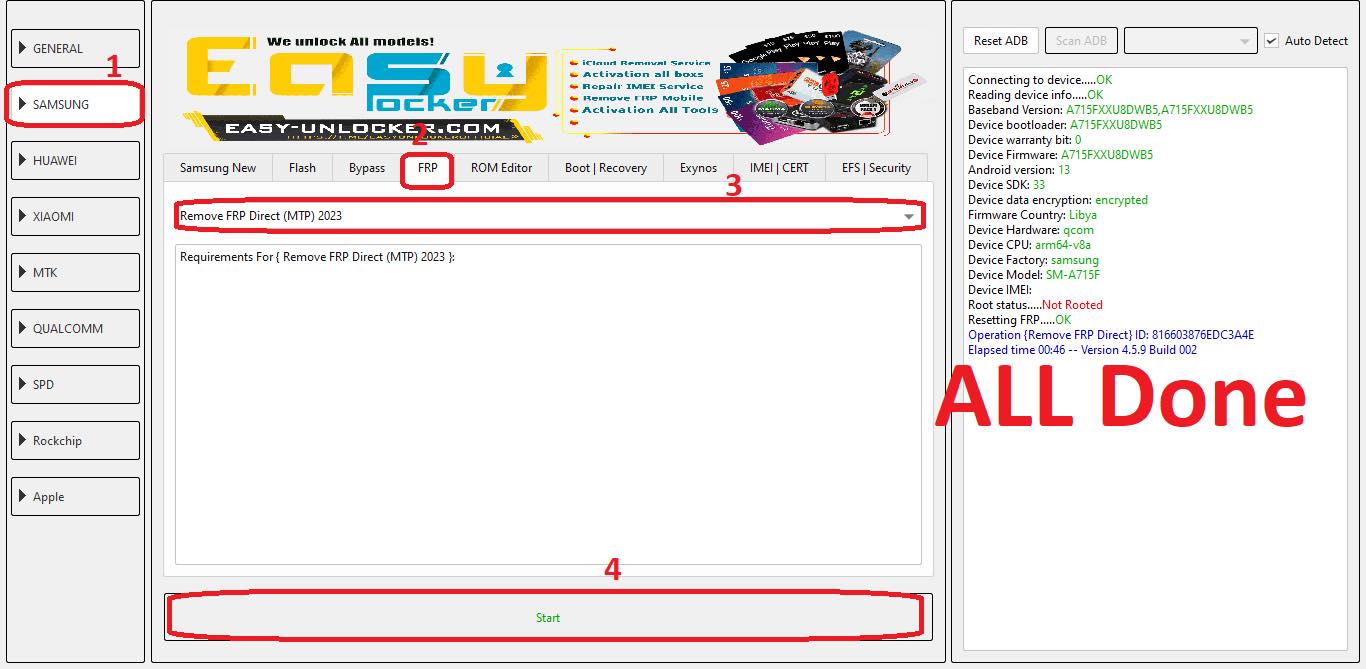Screen dimensions: 1366x669
Task: Click inside the Requirements text area
Action: point(548,405)
